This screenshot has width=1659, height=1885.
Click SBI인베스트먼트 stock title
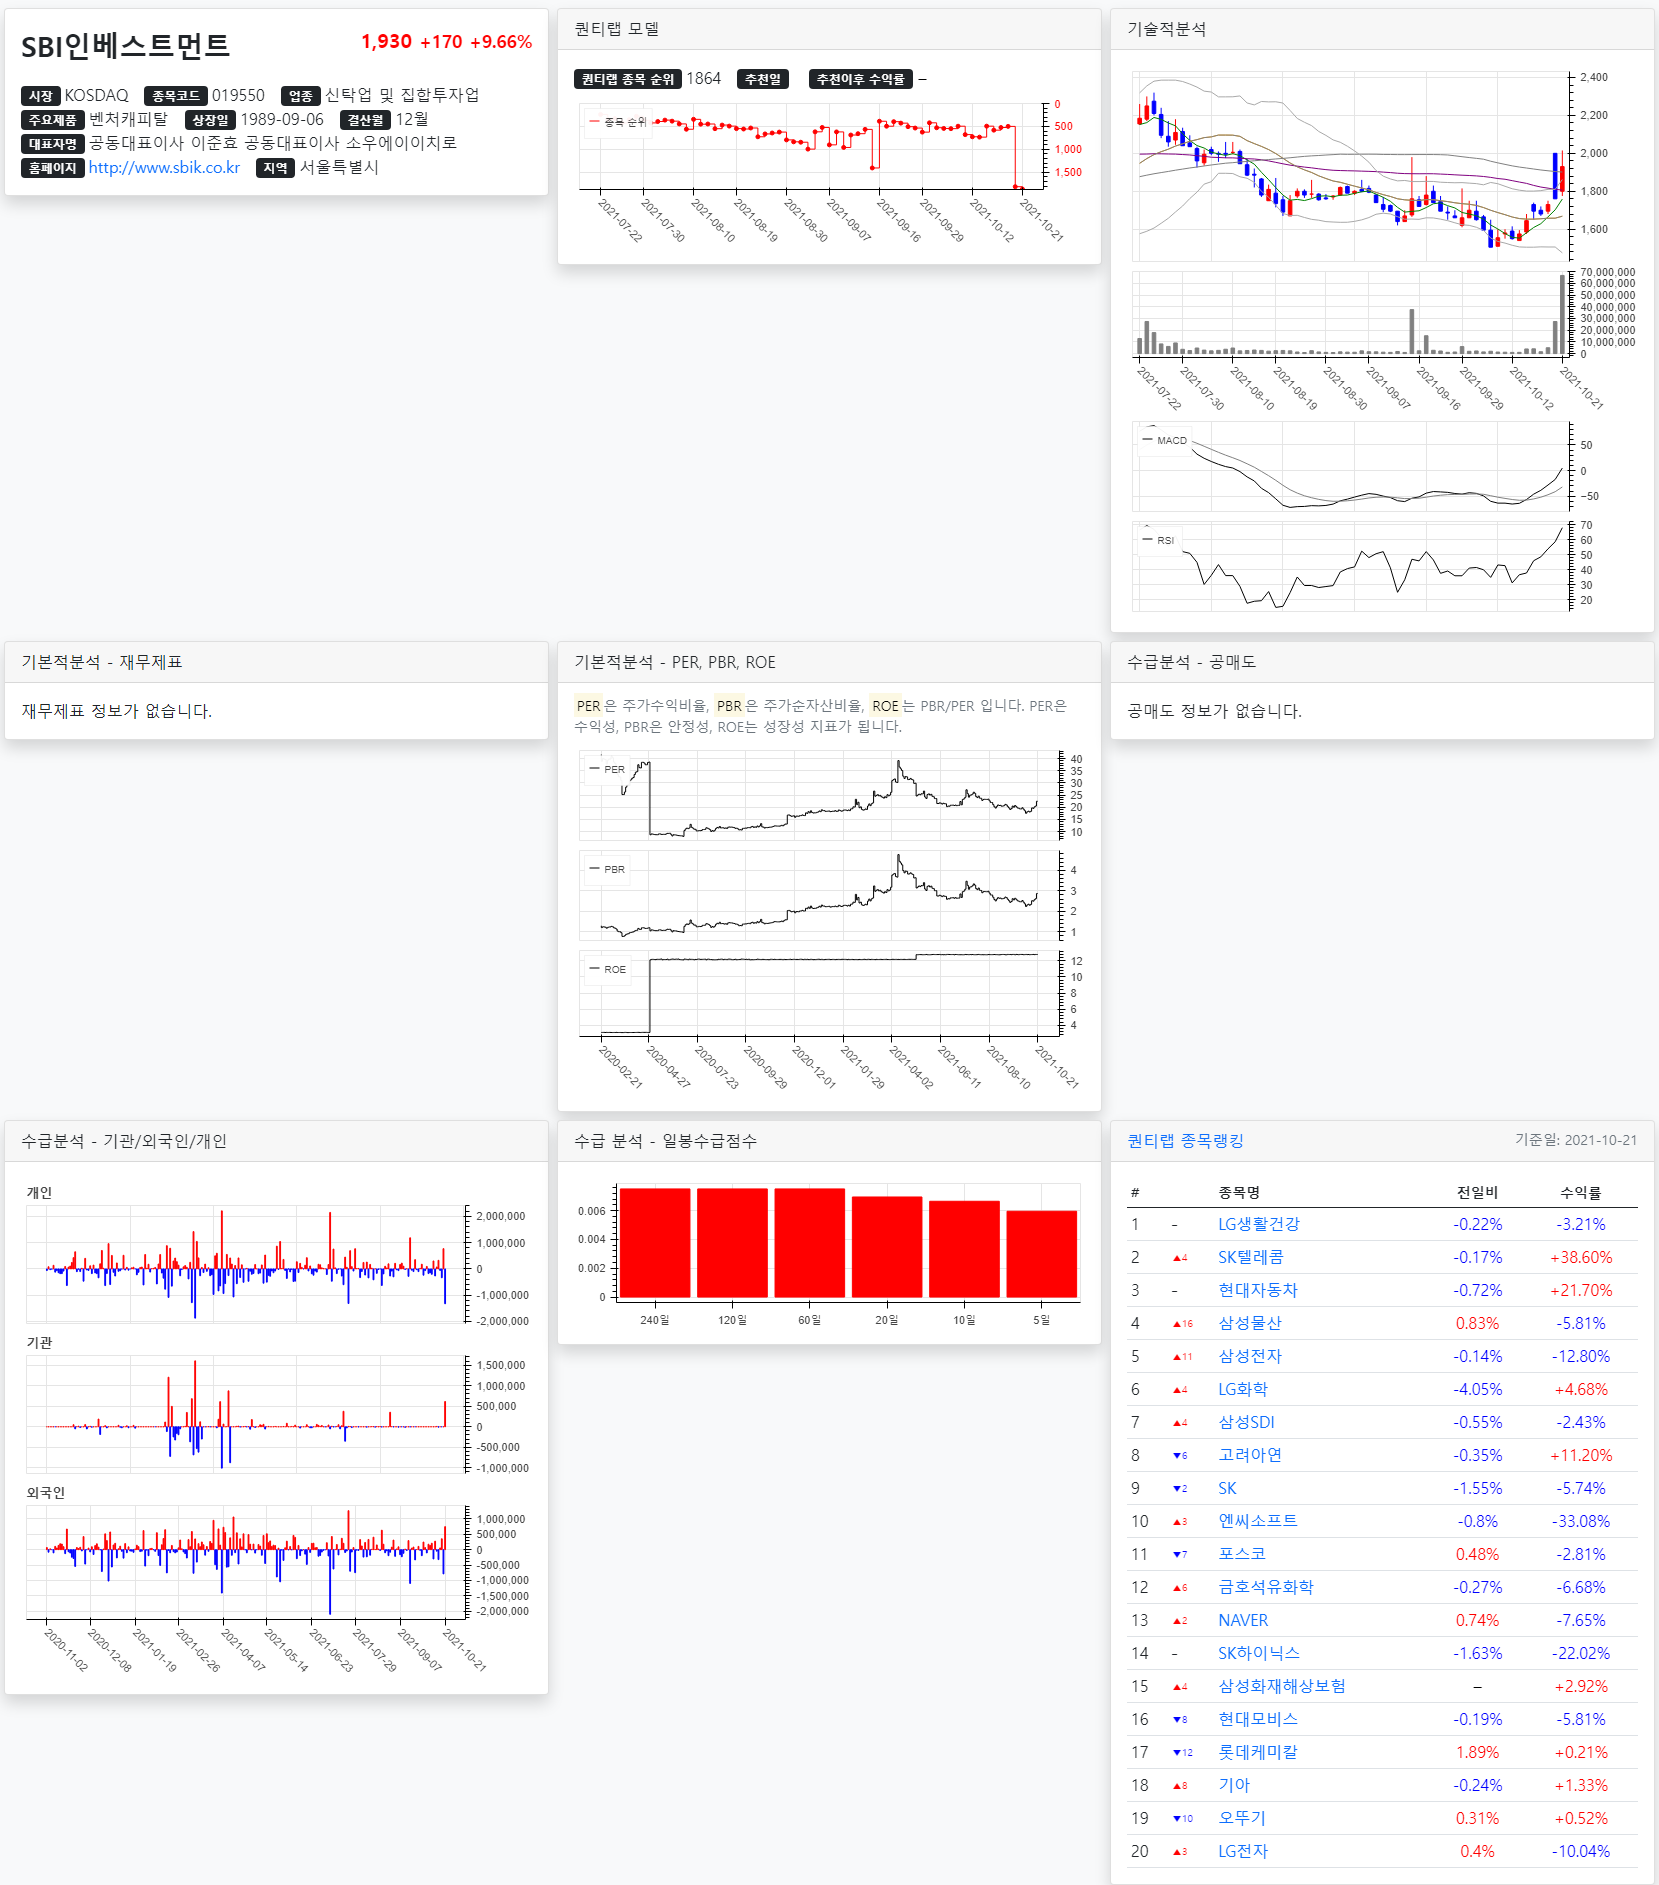(125, 46)
